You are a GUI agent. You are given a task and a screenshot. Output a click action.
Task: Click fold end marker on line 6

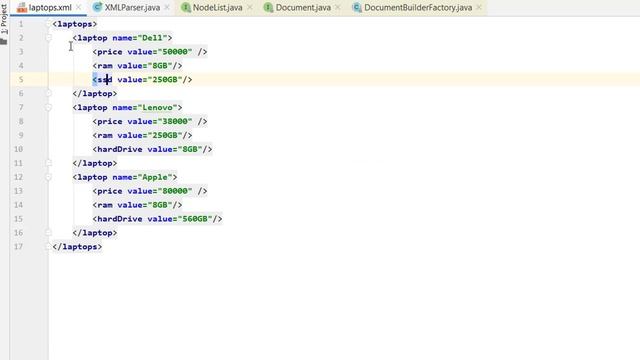coord(48,93)
